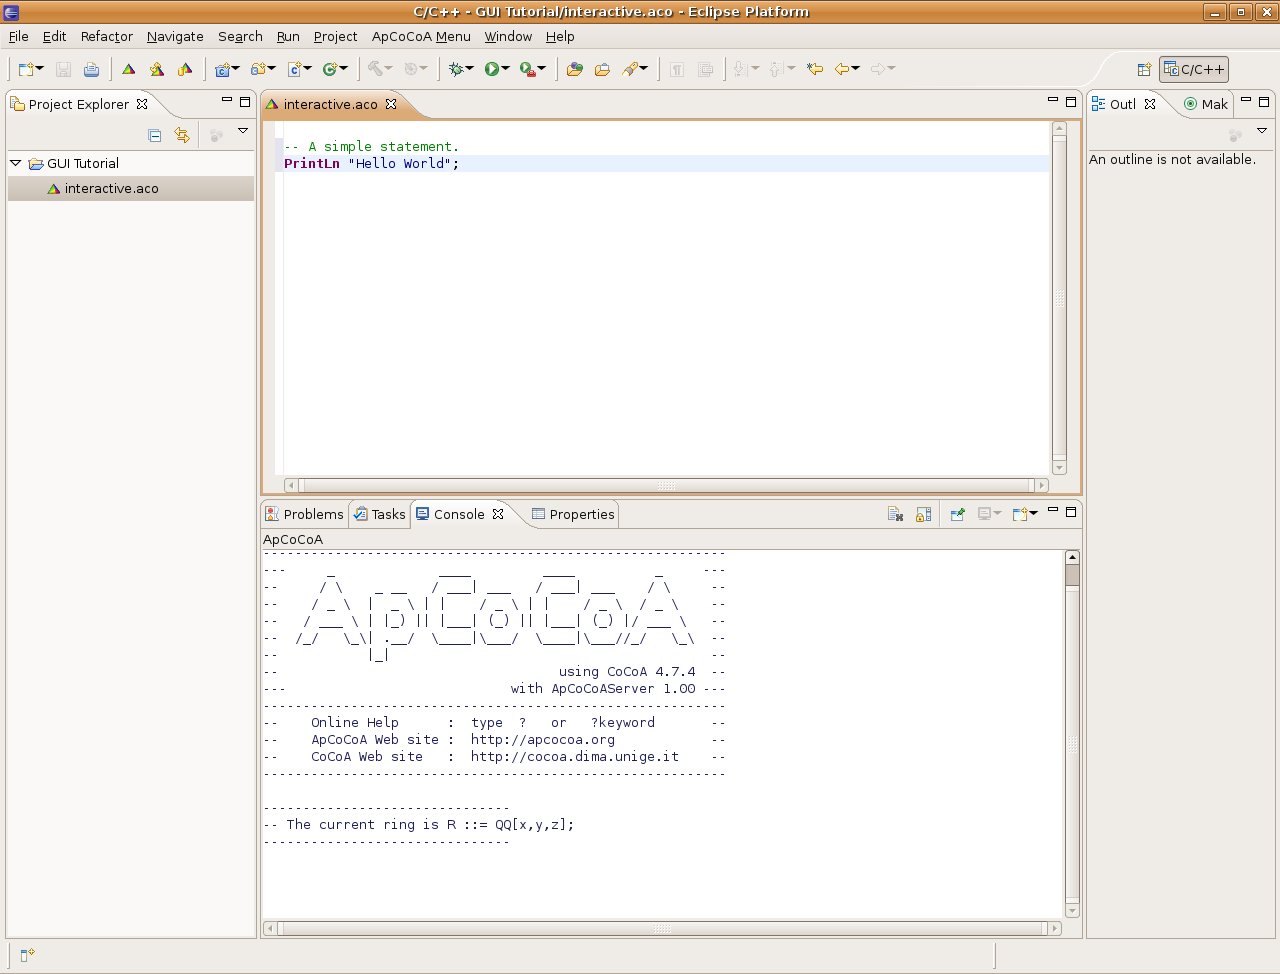Image resolution: width=1280 pixels, height=974 pixels.
Task: Click the Back navigation yellow arrow
Action: [842, 69]
